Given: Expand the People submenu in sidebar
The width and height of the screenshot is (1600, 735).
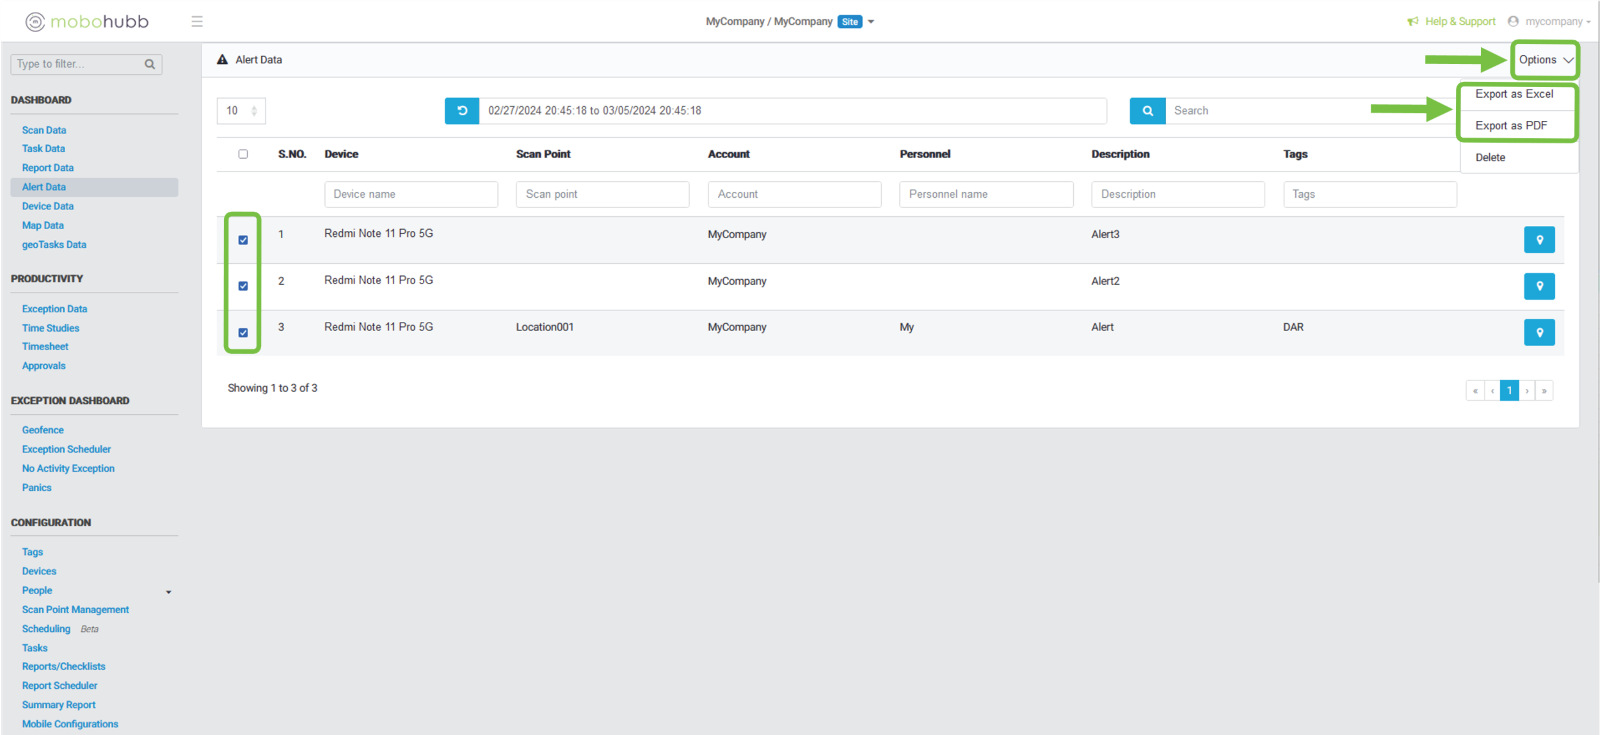Looking at the screenshot, I should tap(168, 592).
